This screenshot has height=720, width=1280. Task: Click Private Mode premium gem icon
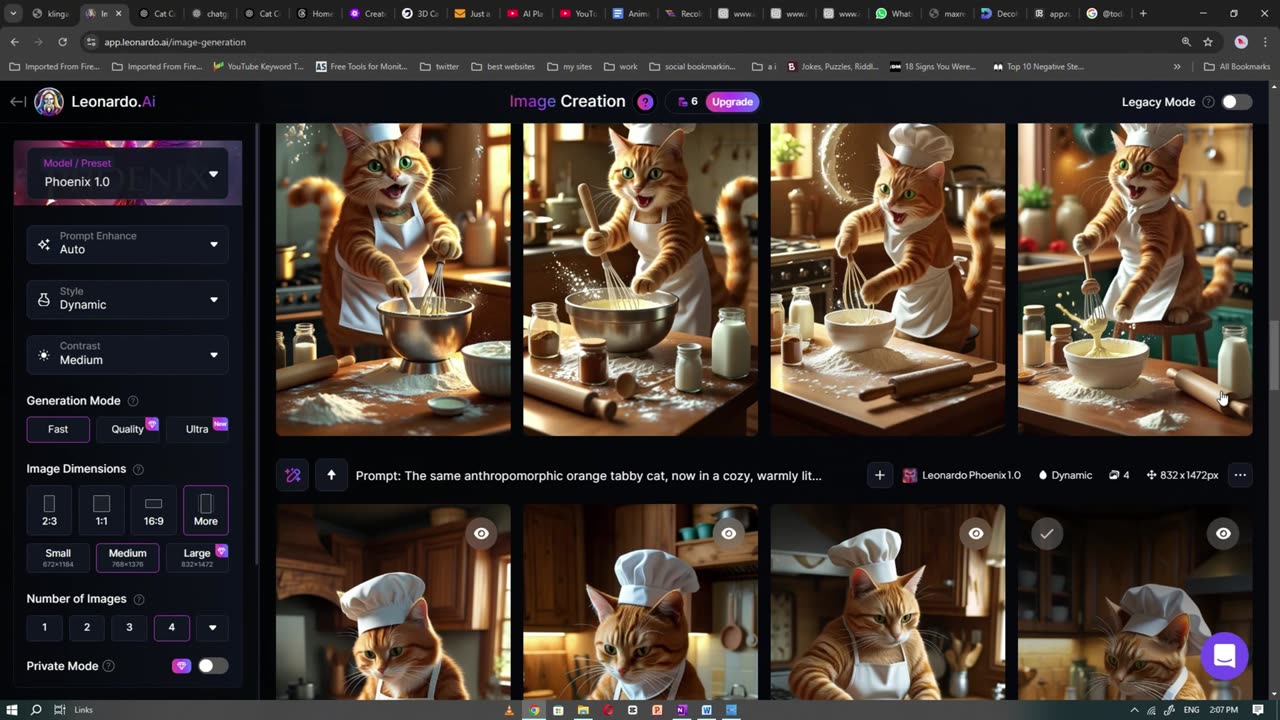click(181, 666)
